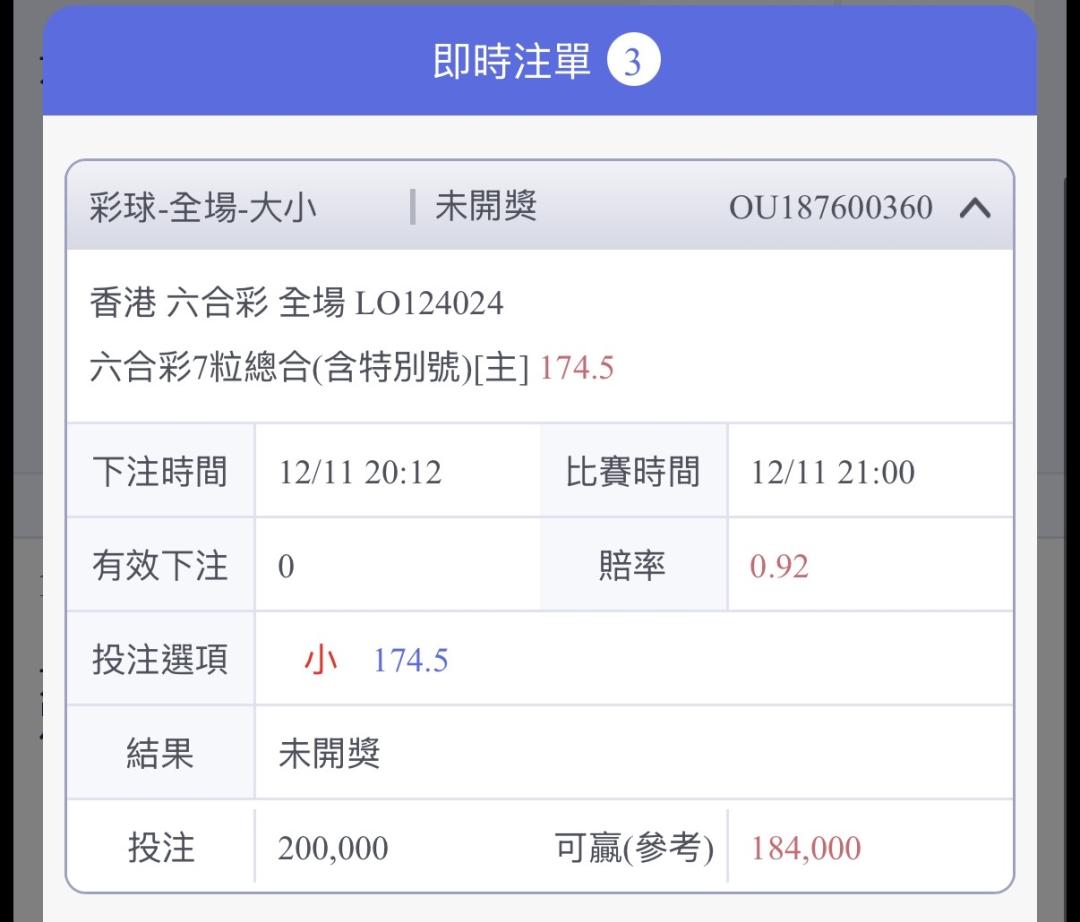Click the red 小 bet option
Viewport: 1080px width, 922px height.
pyautogui.click(x=321, y=660)
